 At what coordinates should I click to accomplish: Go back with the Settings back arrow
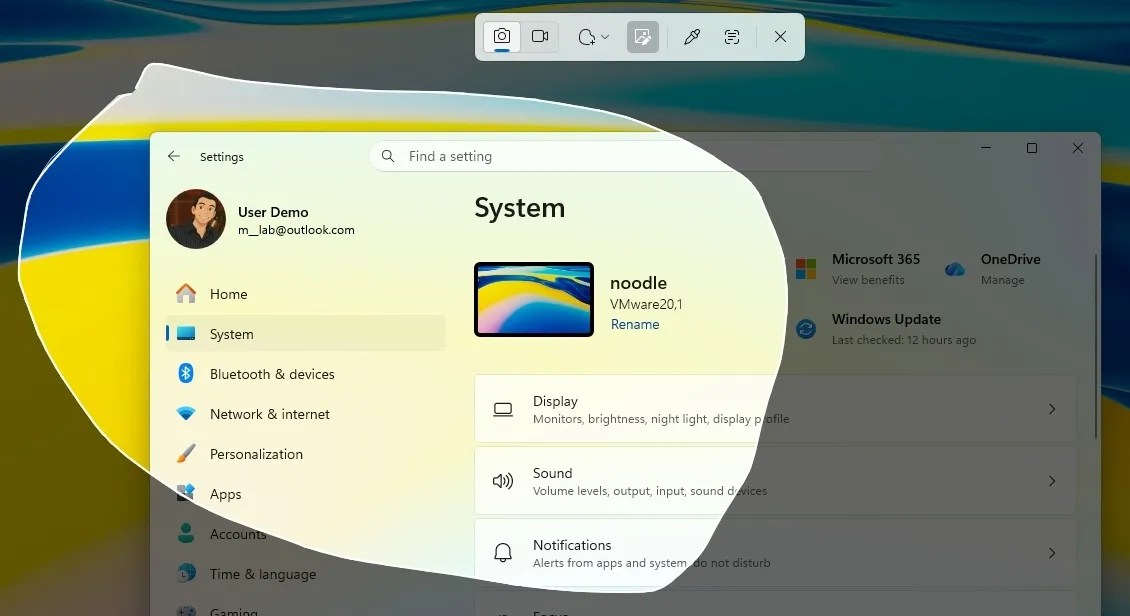[x=174, y=156]
